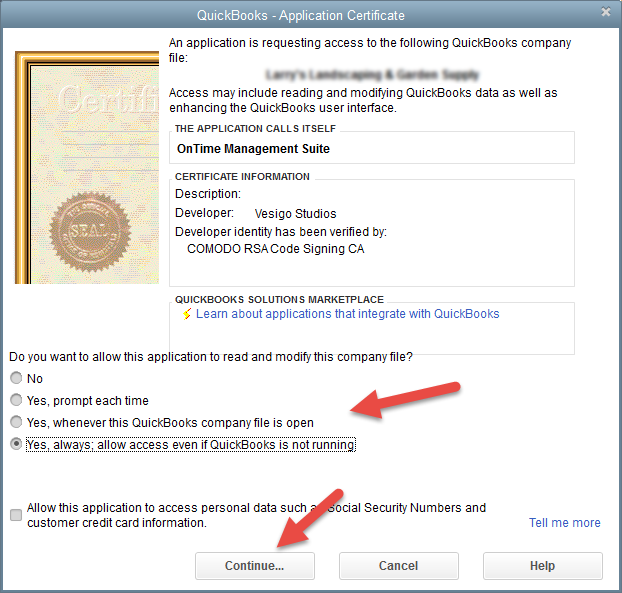
Task: Click "Developer identity has been verified by:" text
Action: point(281,232)
